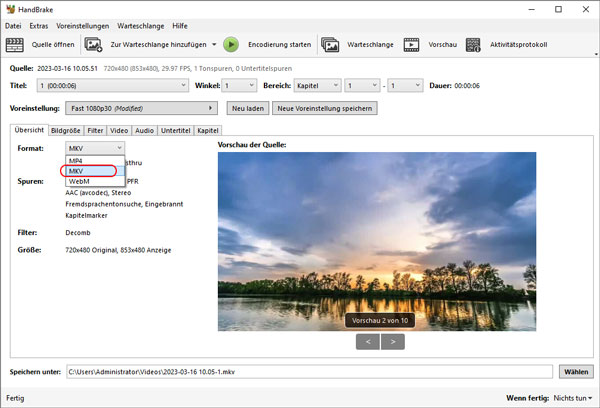The width and height of the screenshot is (600, 408).
Task: Click Neue Voreinstellung speichern button
Action: tap(324, 108)
